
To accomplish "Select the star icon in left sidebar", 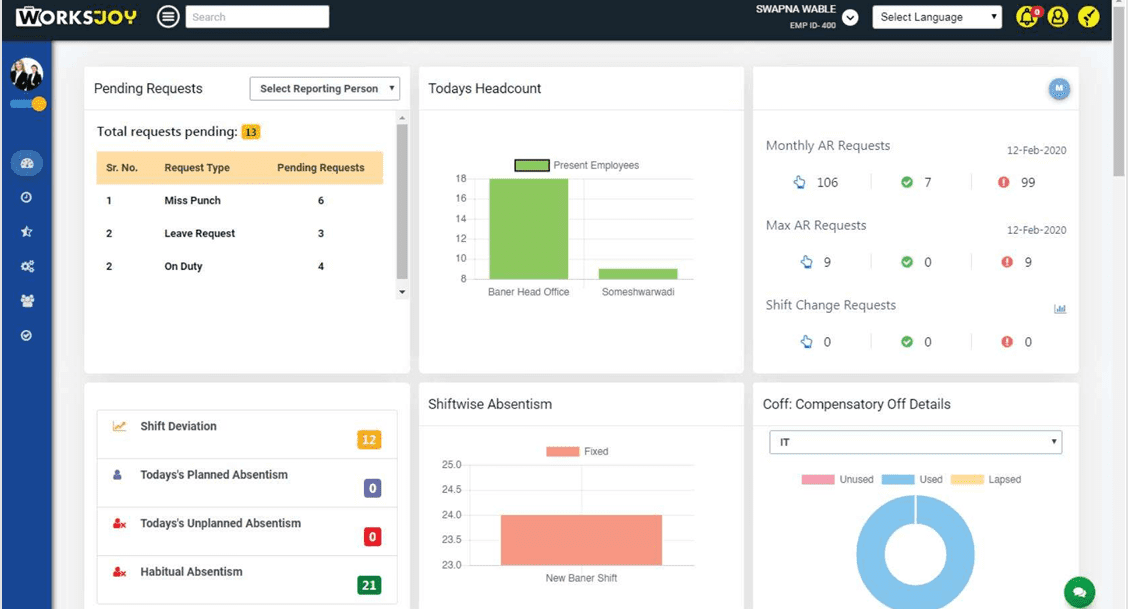I will (27, 232).
